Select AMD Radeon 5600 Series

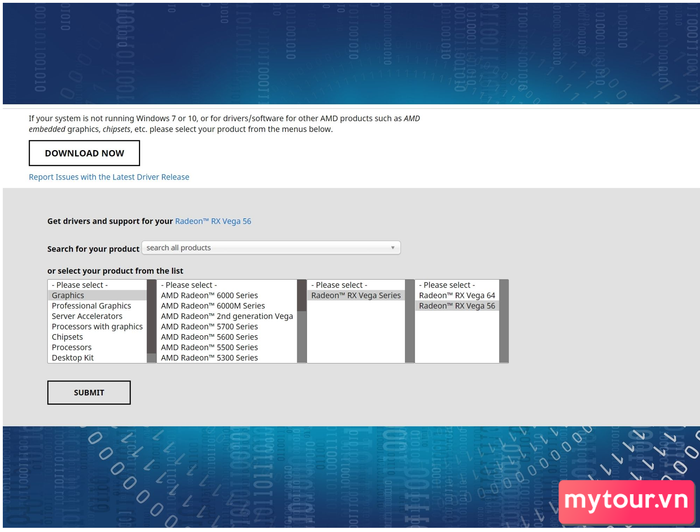click(x=227, y=337)
